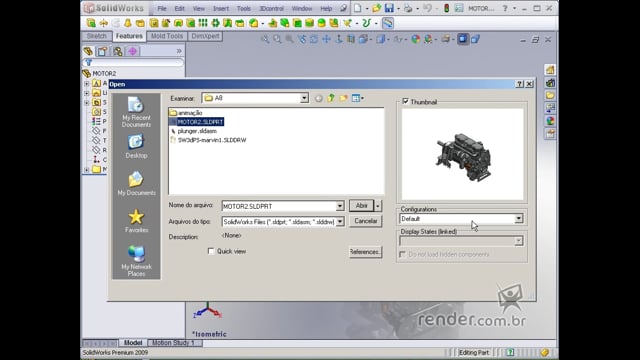Open the Nome do arquivo dropdown arrow

point(340,206)
